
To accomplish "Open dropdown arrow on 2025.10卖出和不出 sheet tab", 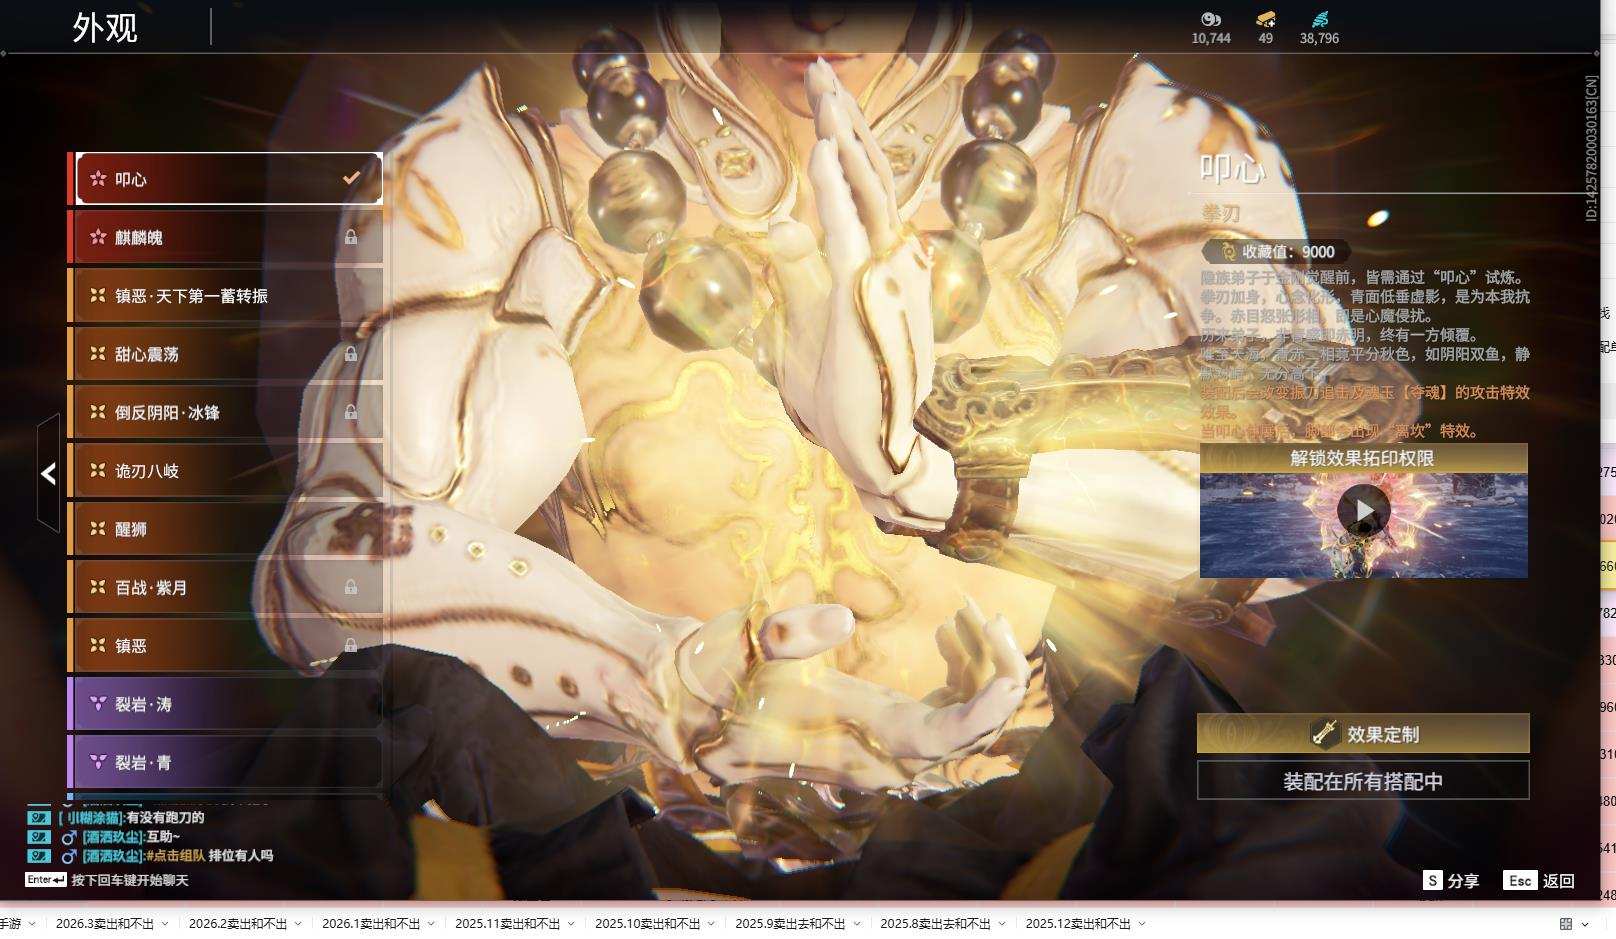I will [711, 924].
